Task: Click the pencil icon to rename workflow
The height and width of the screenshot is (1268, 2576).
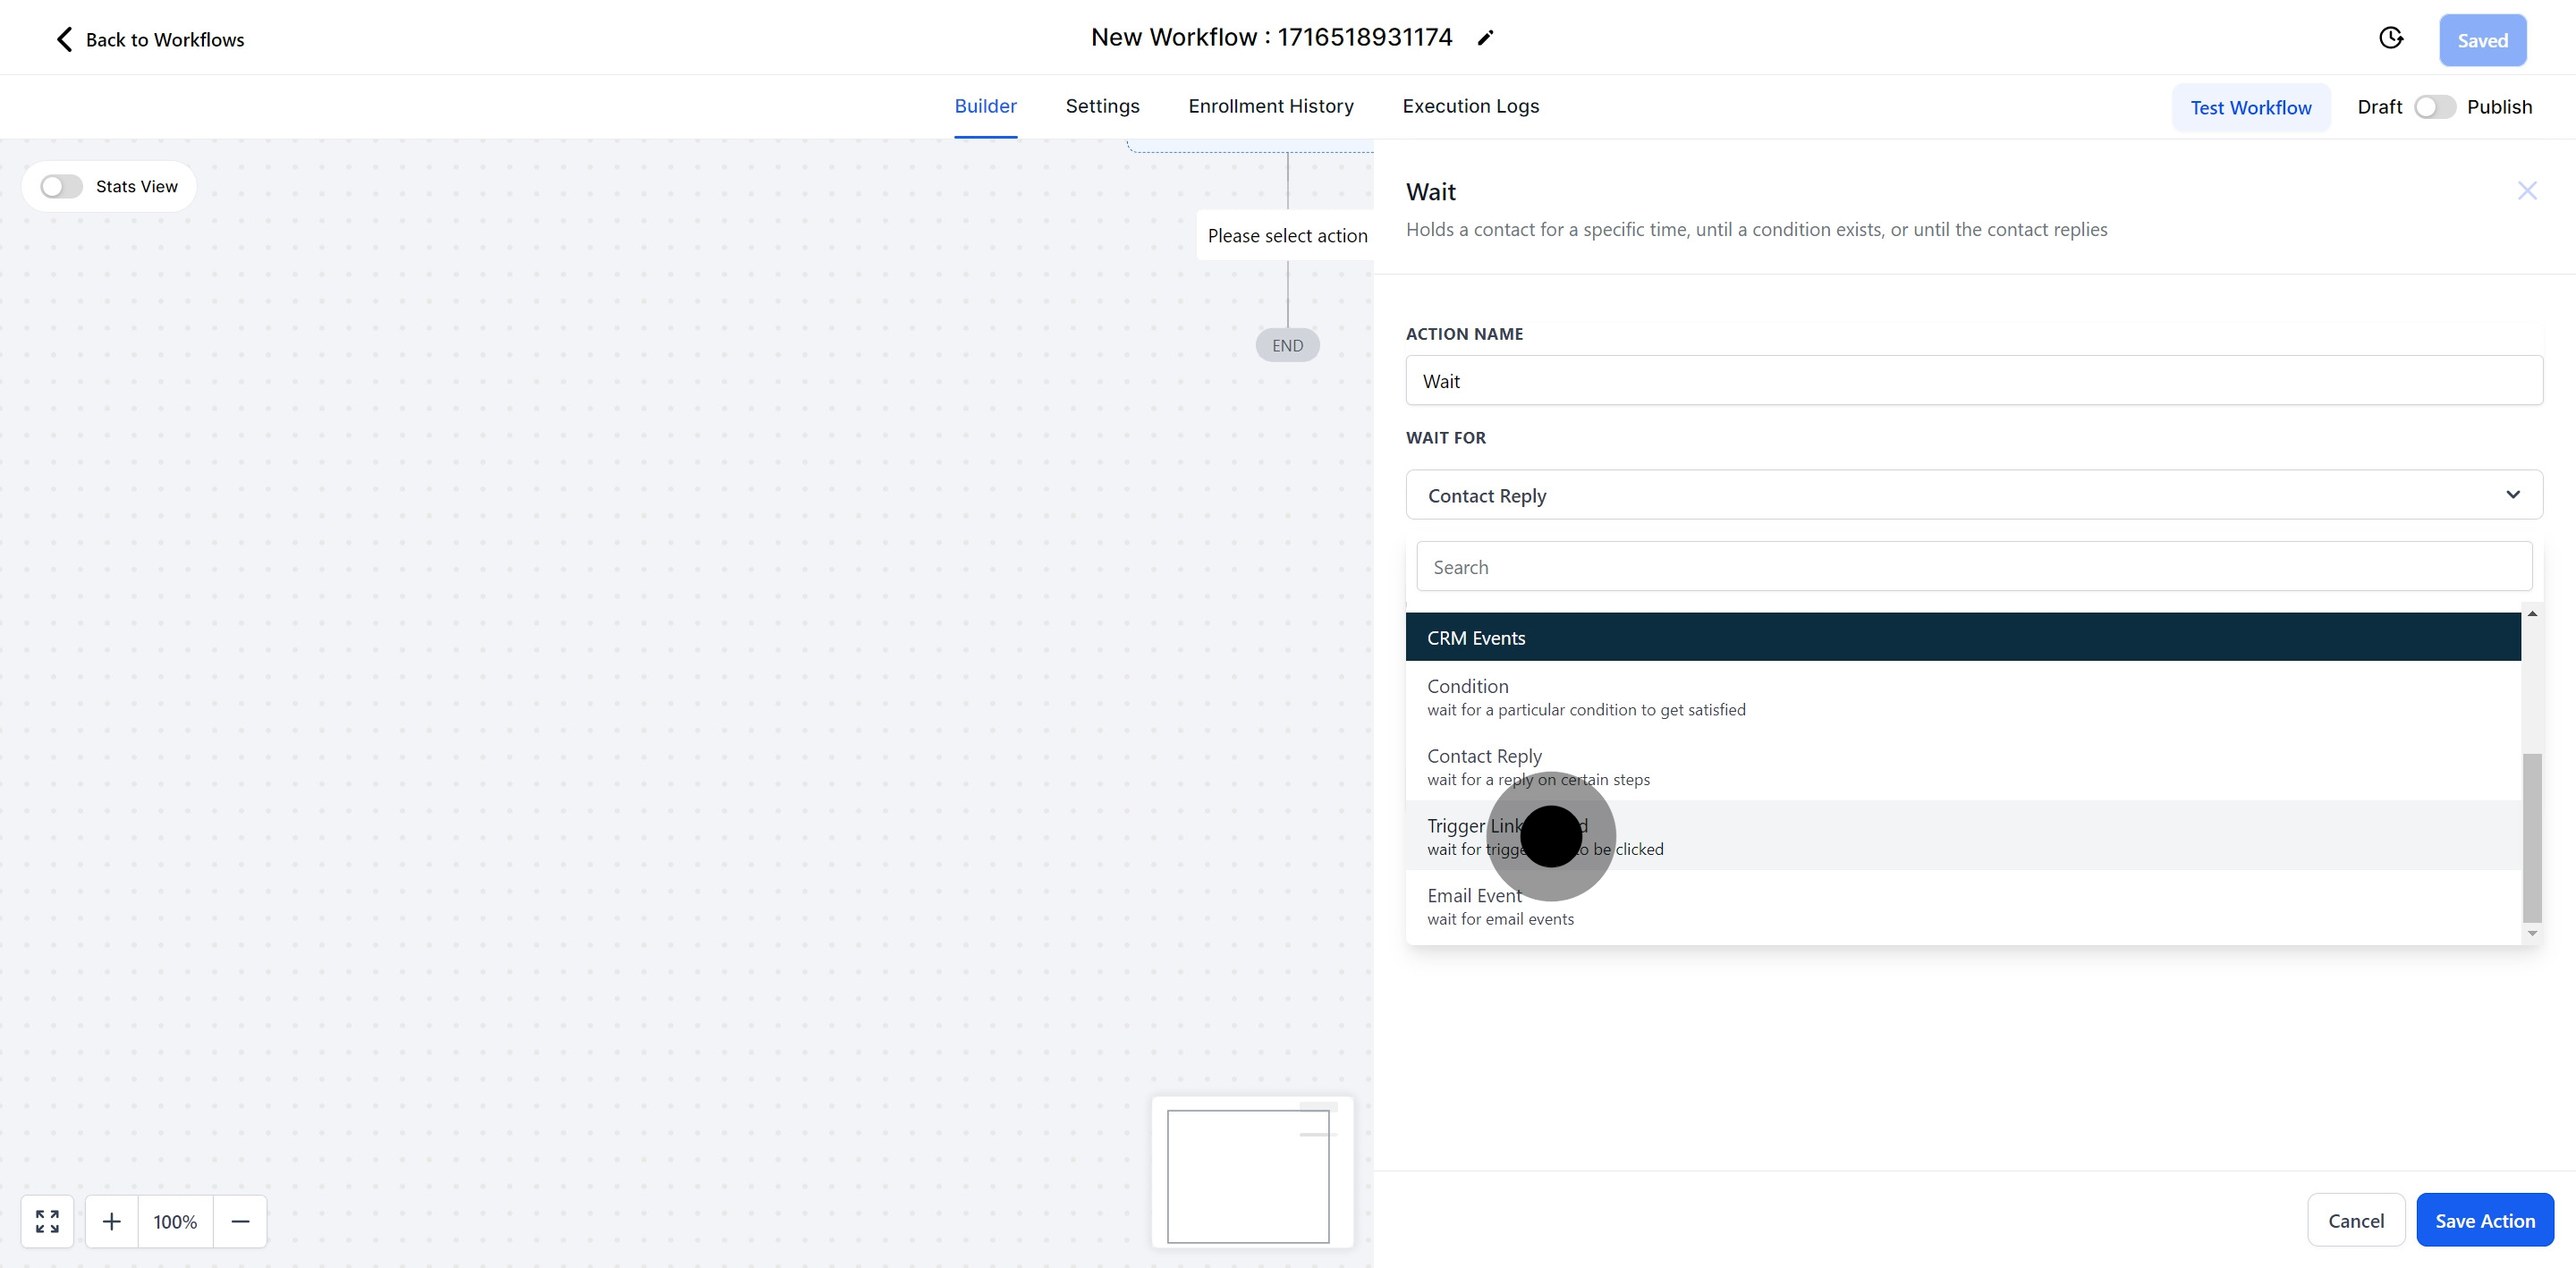Action: tap(1486, 38)
